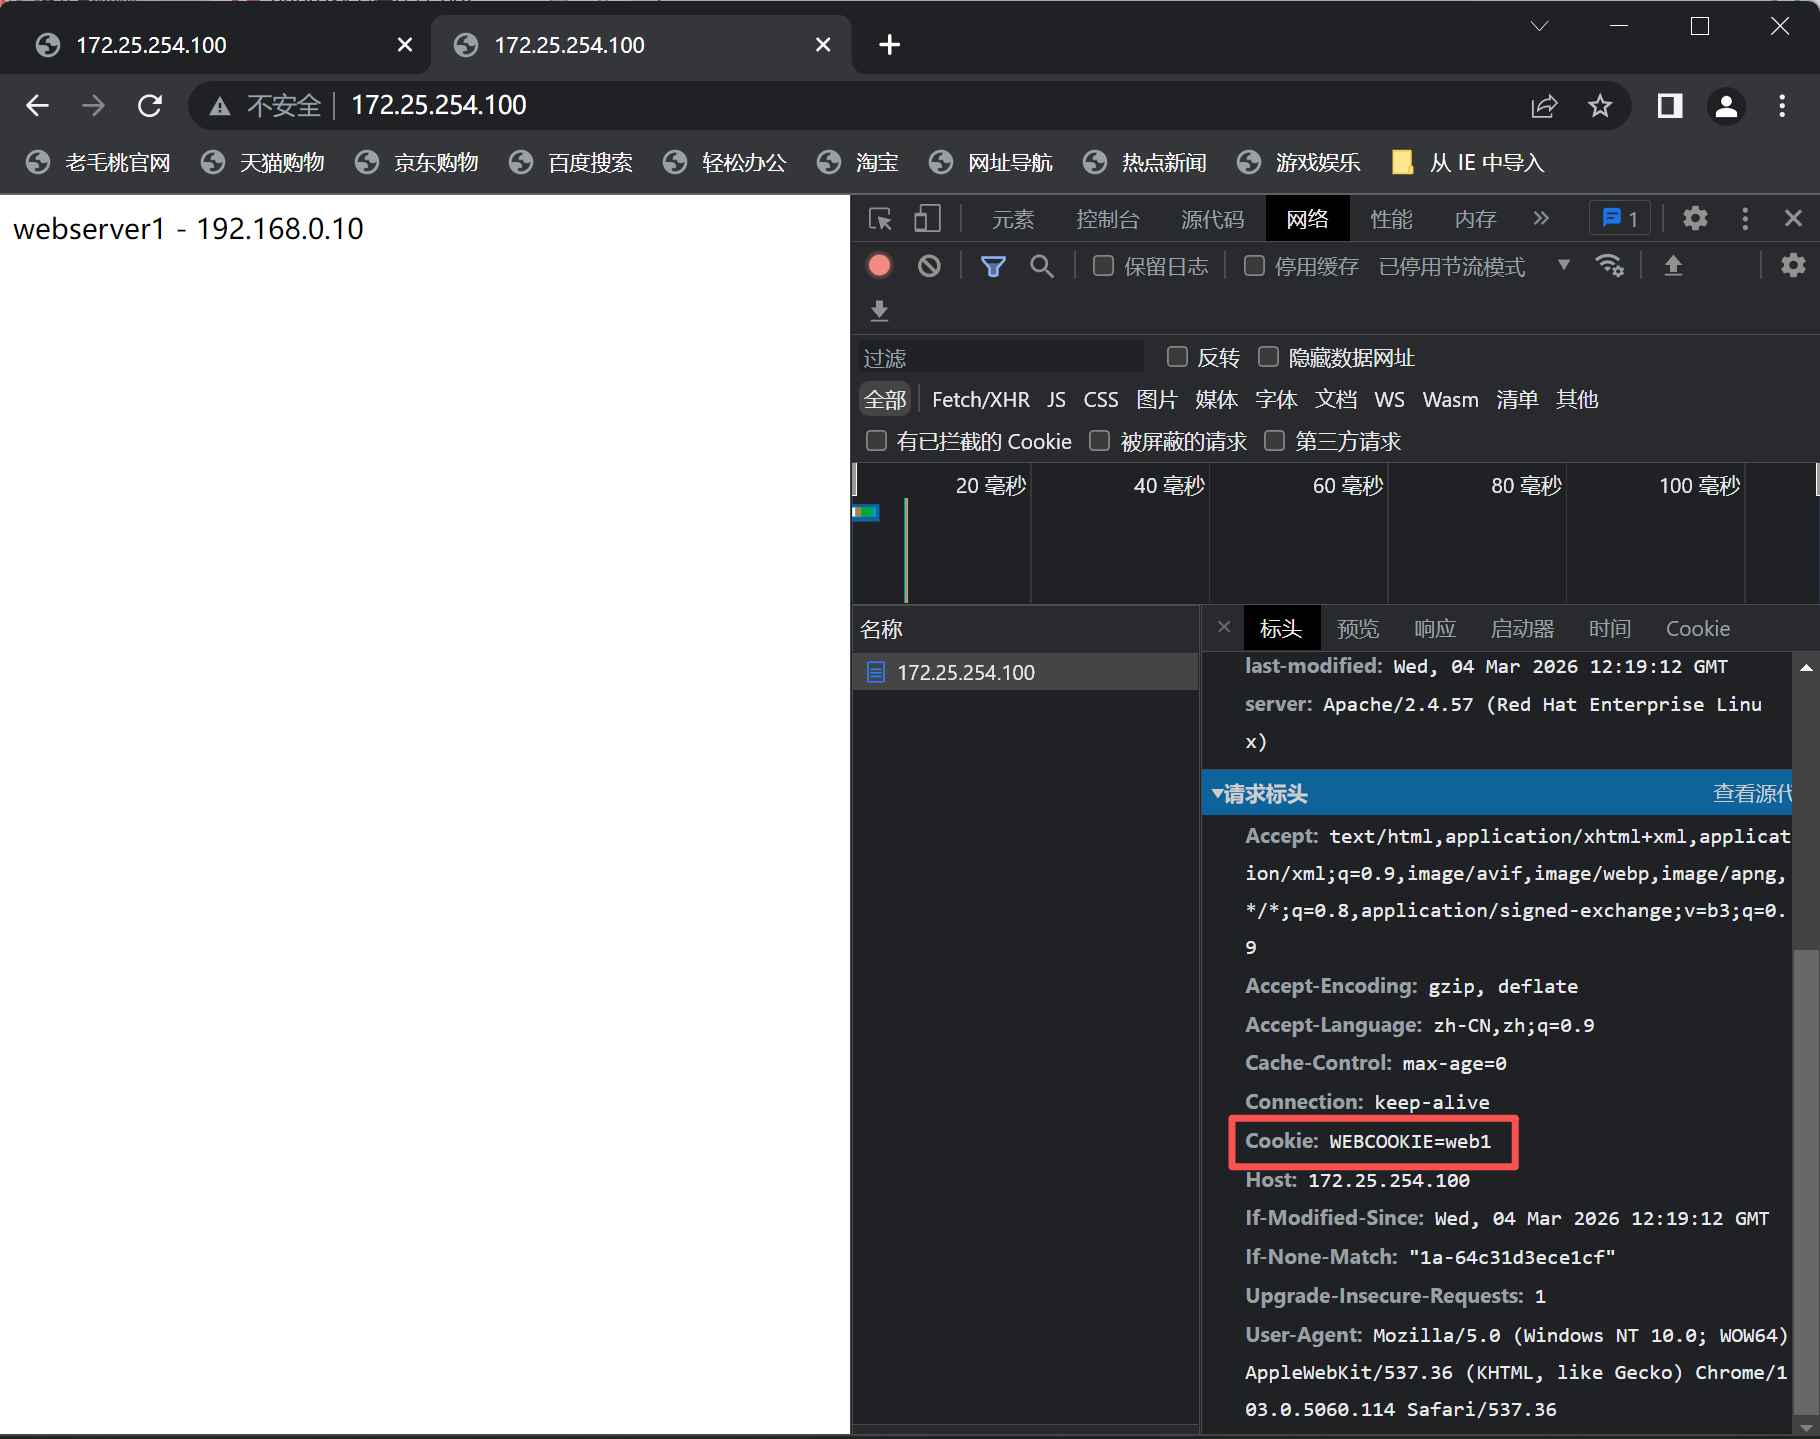Open DevTools three-dot customize menu
The width and height of the screenshot is (1820, 1439).
pos(1745,219)
